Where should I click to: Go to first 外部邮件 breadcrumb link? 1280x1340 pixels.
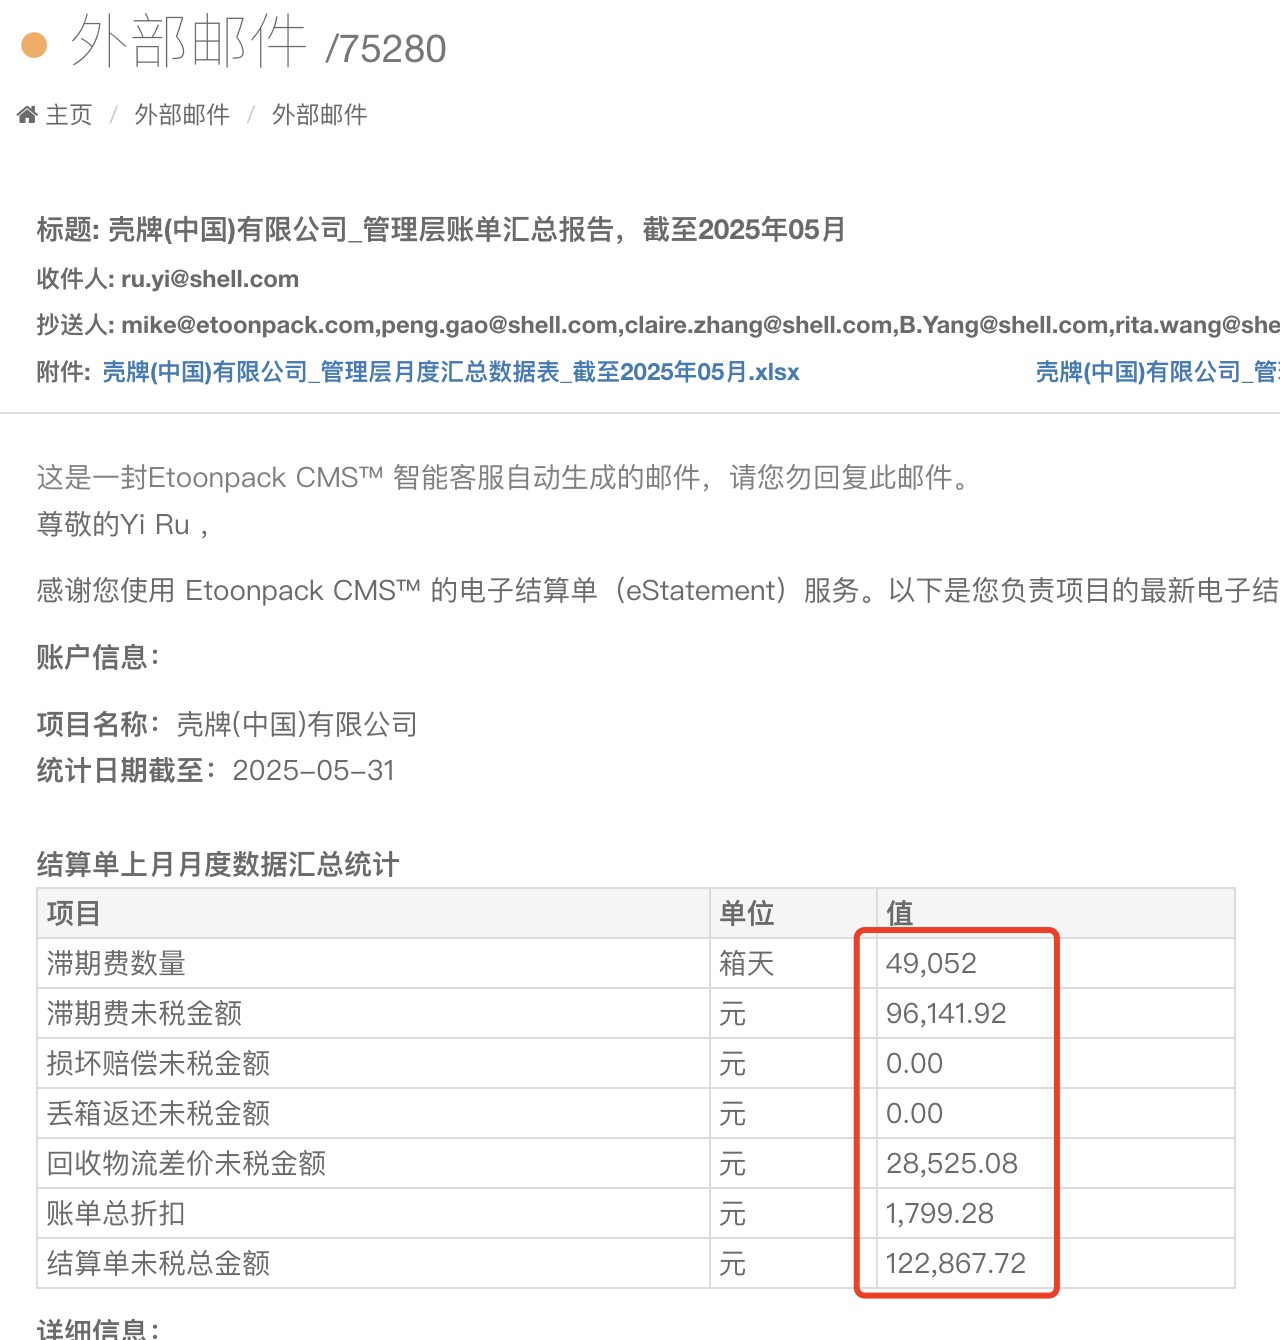pyautogui.click(x=182, y=115)
